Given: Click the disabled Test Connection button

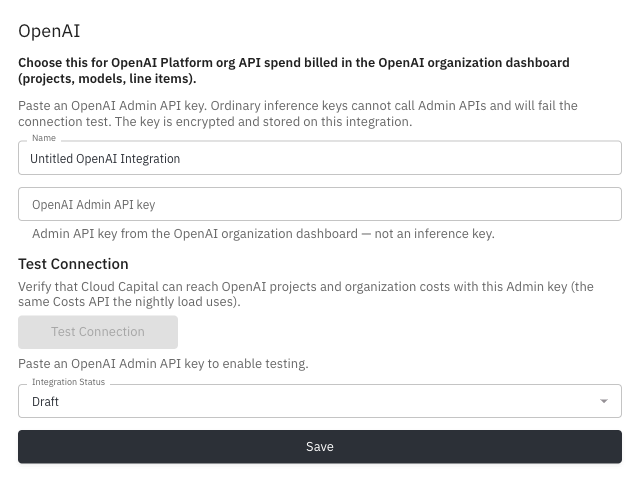Looking at the screenshot, I should tap(98, 332).
